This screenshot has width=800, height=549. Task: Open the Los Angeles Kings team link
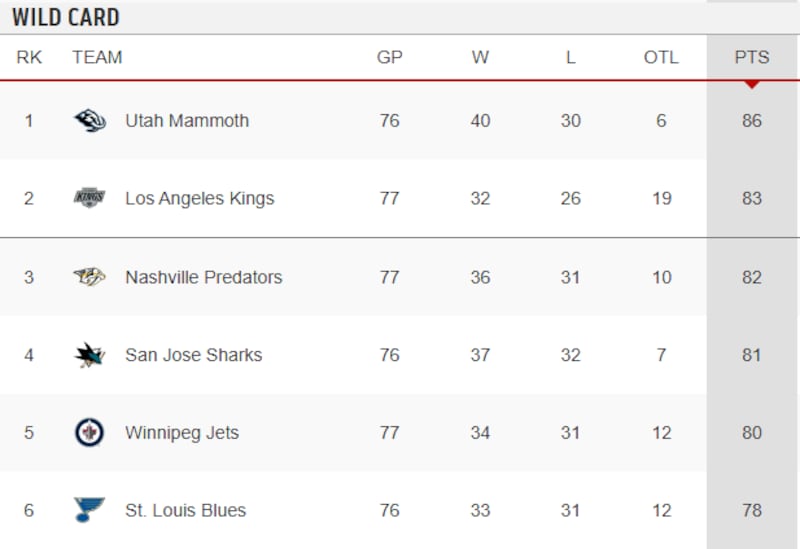199,198
